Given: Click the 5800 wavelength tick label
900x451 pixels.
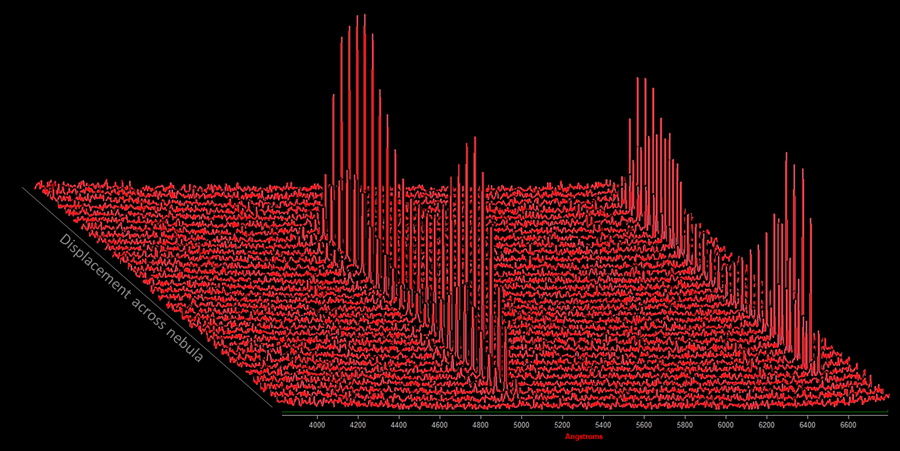Looking at the screenshot, I should 685,425.
